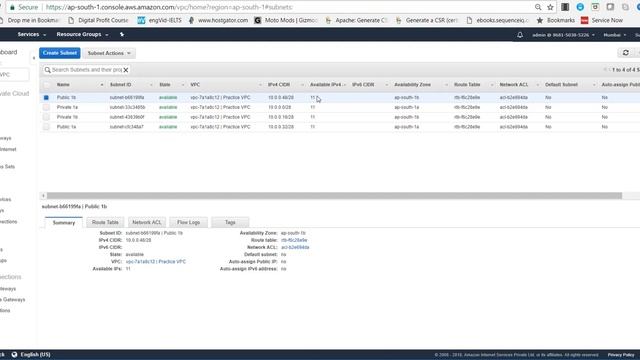The height and width of the screenshot is (360, 640).
Task: Focus the Search Subnets input field
Action: [x=87, y=70]
